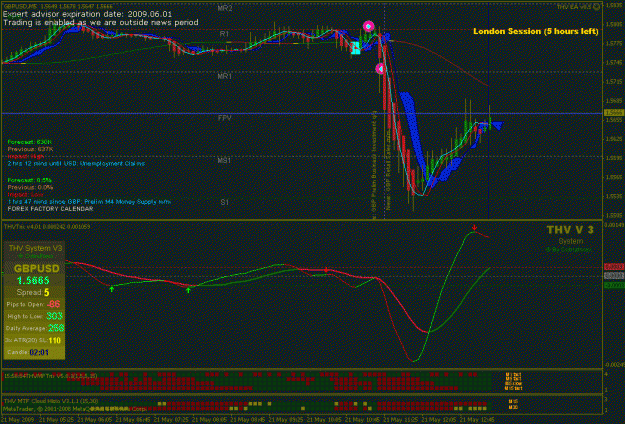Click the ATR stop-loss value 110

point(54,340)
